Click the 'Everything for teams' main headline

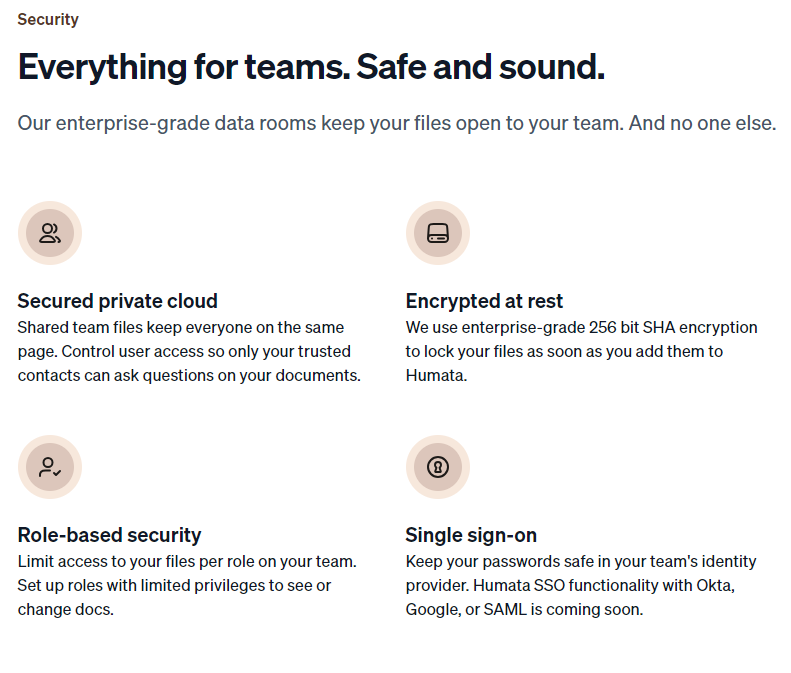tap(311, 67)
